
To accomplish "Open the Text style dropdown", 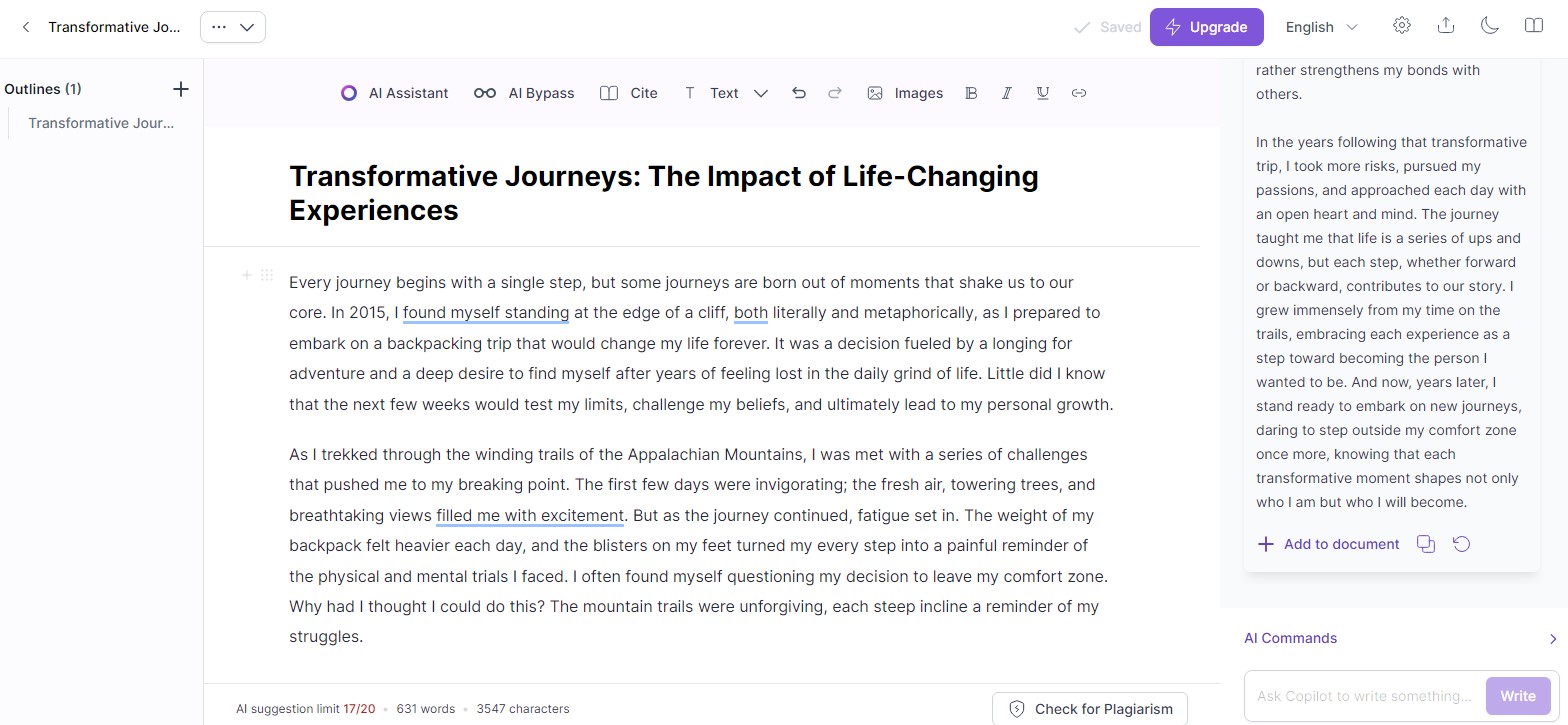I will 725,93.
